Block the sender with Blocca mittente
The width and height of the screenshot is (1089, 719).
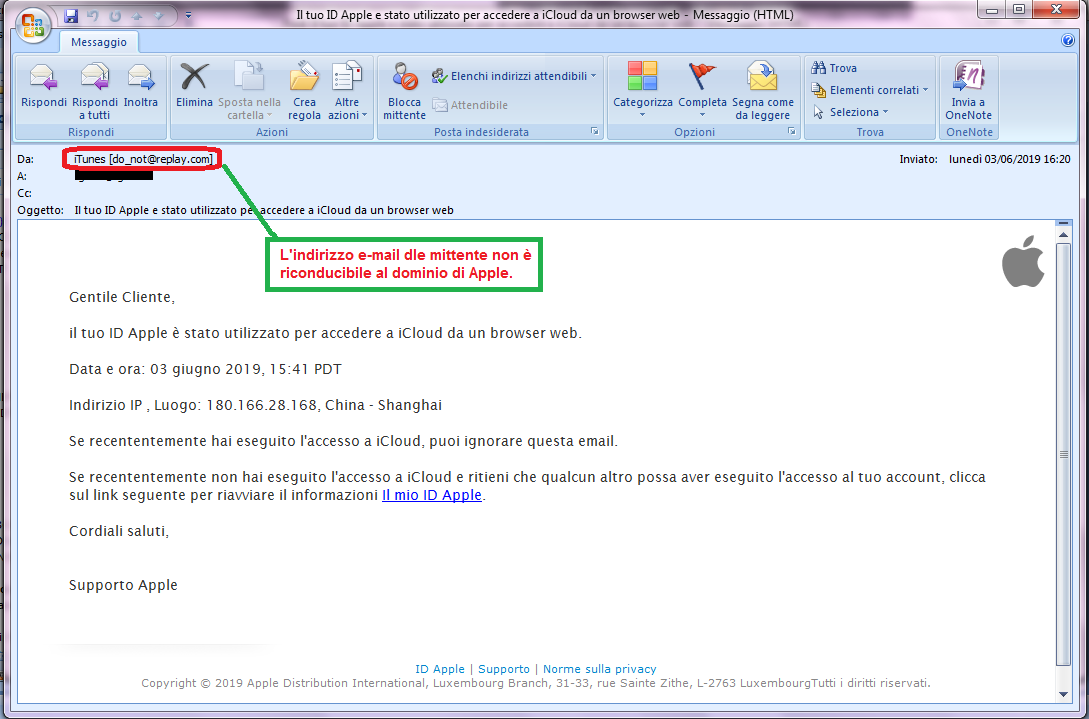coord(404,90)
